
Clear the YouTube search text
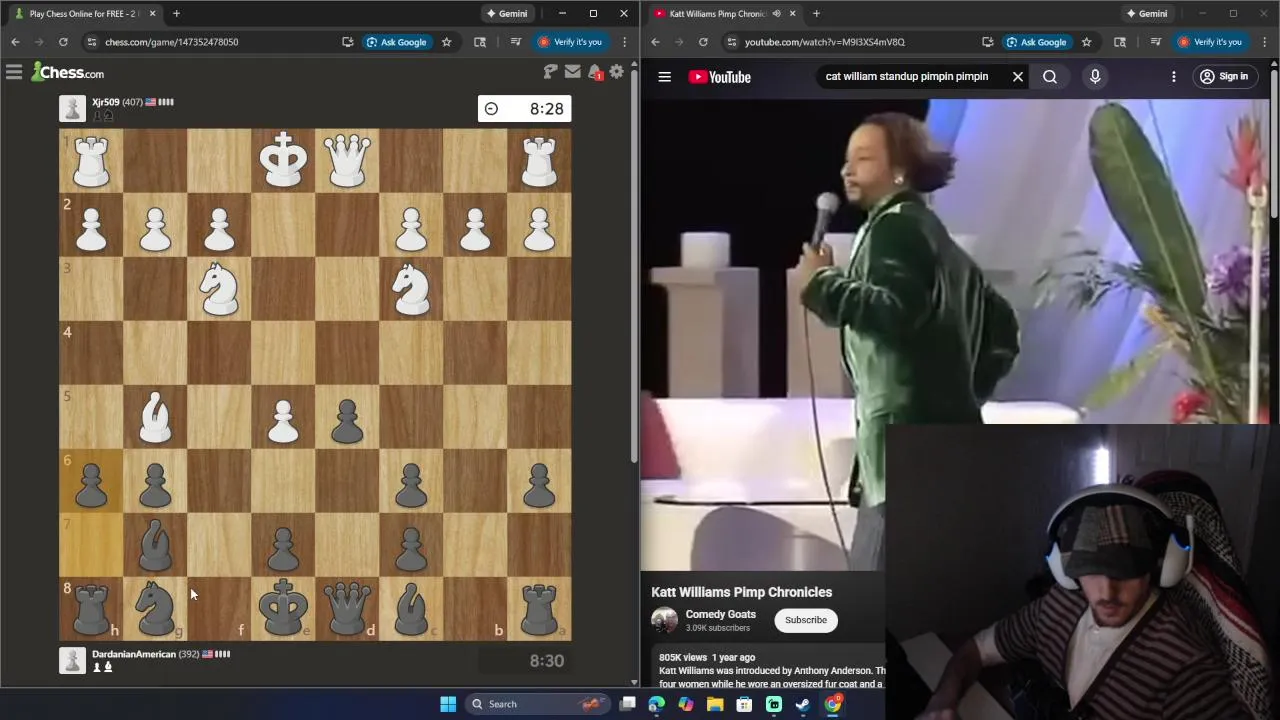pos(1018,77)
